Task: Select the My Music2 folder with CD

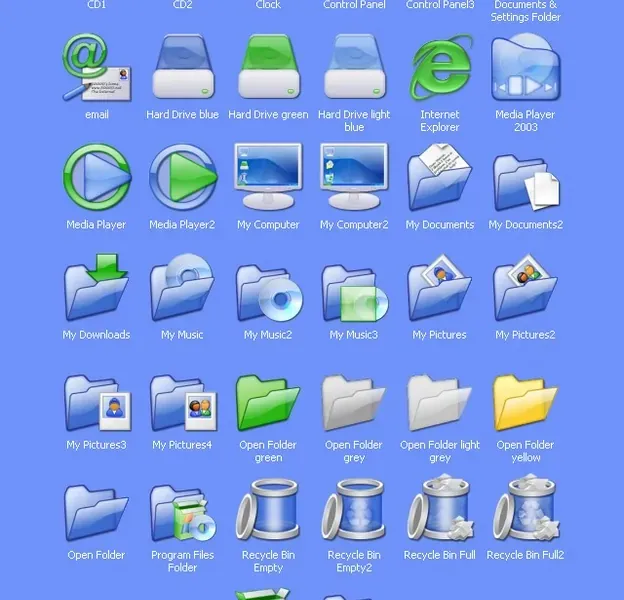Action: (x=269, y=292)
